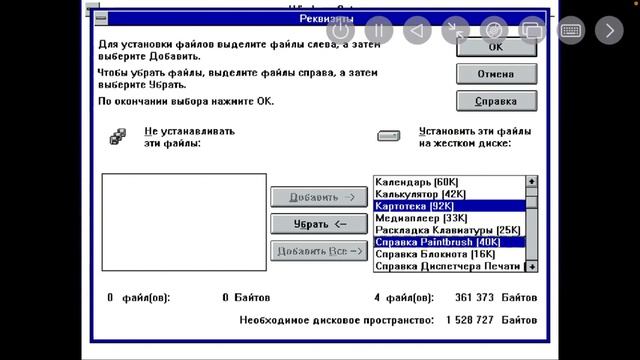The image size is (640, 360).
Task: Click the Добавить Все --> button
Action: [x=319, y=251]
